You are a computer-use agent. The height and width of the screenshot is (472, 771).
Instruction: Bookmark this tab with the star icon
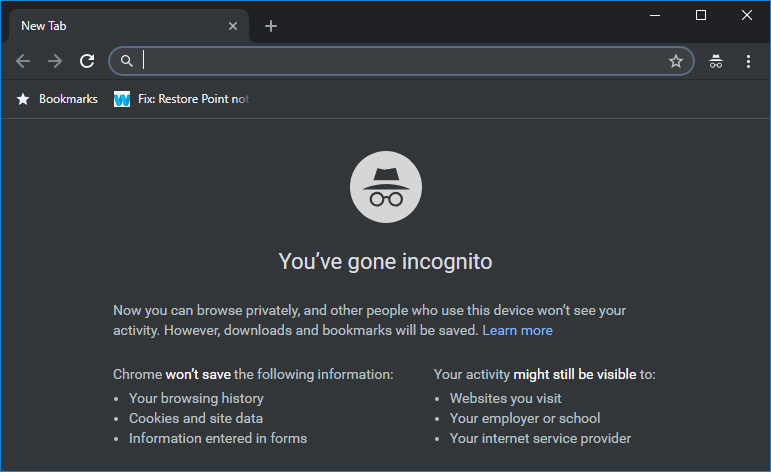pos(676,61)
